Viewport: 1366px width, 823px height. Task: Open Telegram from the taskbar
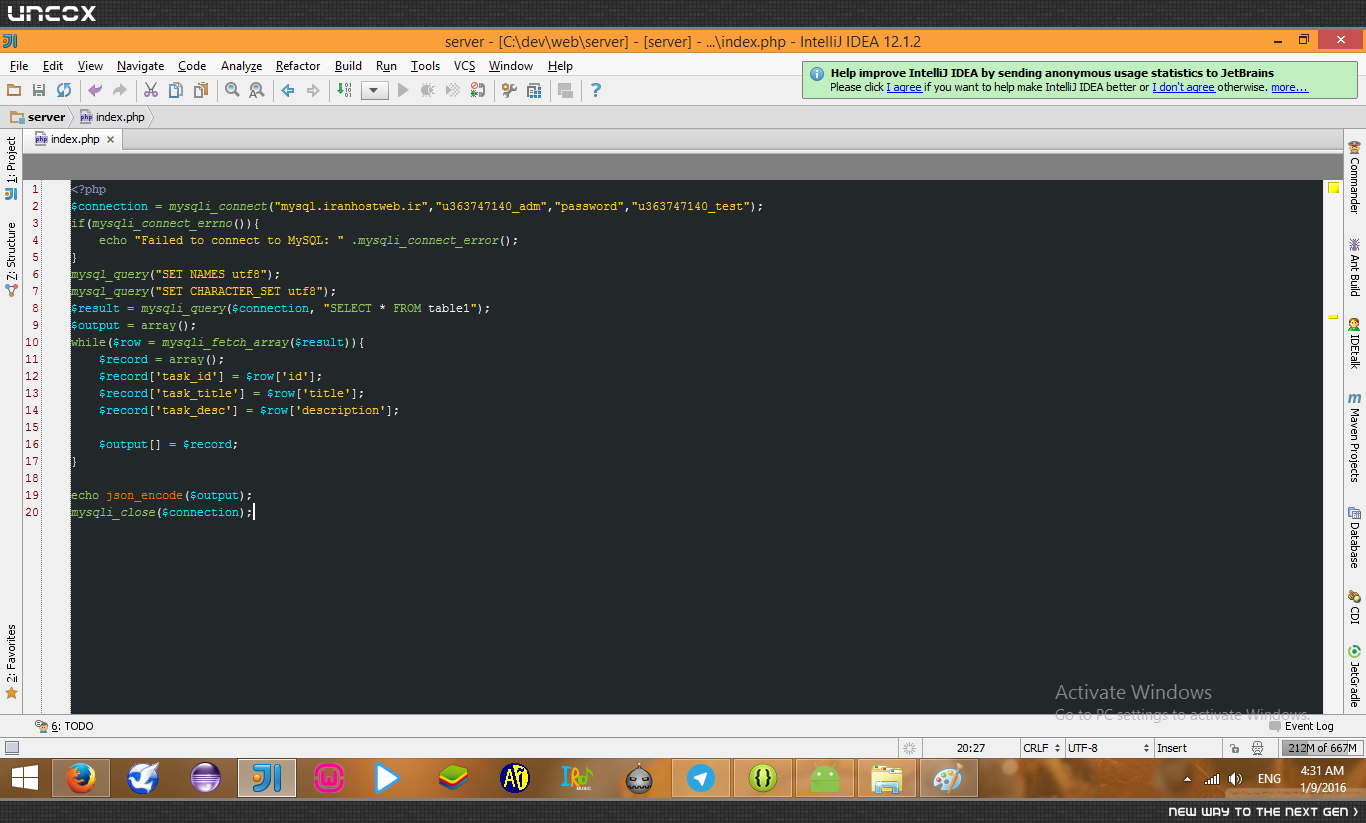[701, 778]
